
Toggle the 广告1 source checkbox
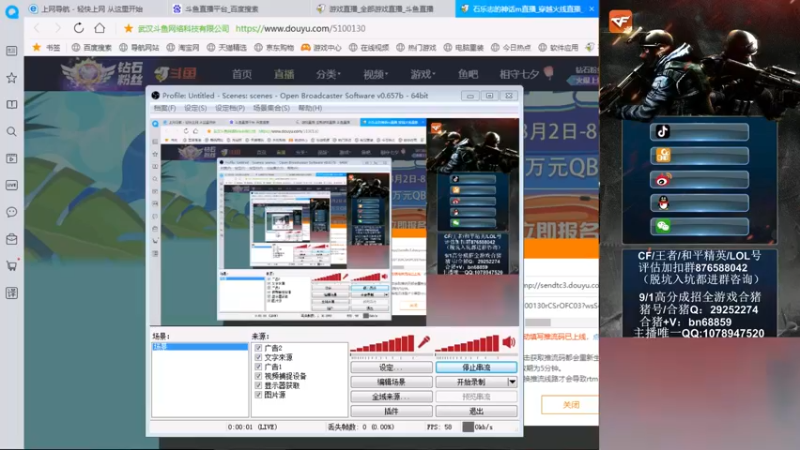258,367
